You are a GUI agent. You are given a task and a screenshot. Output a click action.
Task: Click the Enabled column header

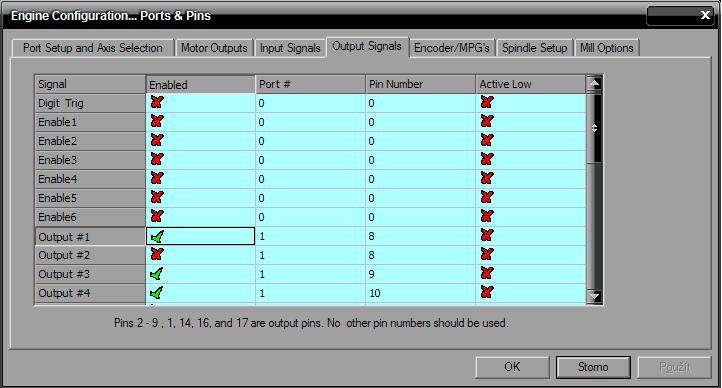click(200, 85)
